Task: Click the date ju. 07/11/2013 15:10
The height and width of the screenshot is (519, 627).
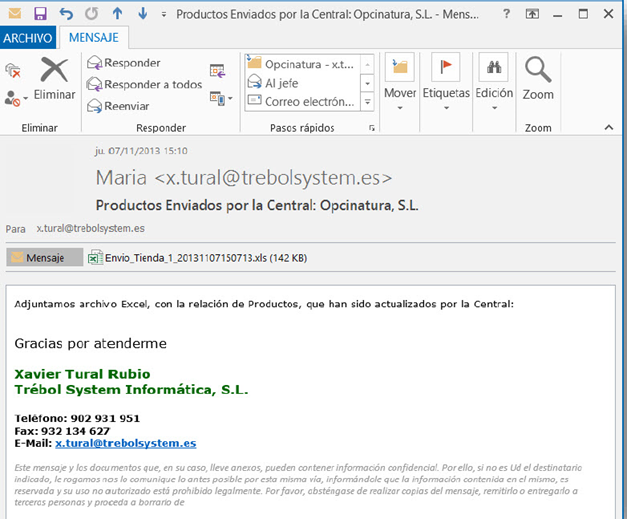Action: [141, 151]
